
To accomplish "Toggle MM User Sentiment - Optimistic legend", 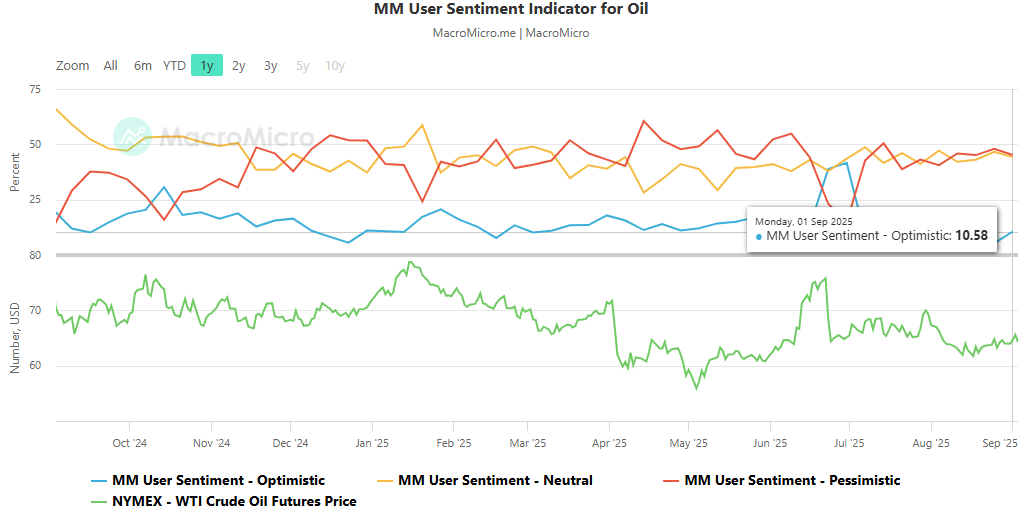I will [x=218, y=480].
